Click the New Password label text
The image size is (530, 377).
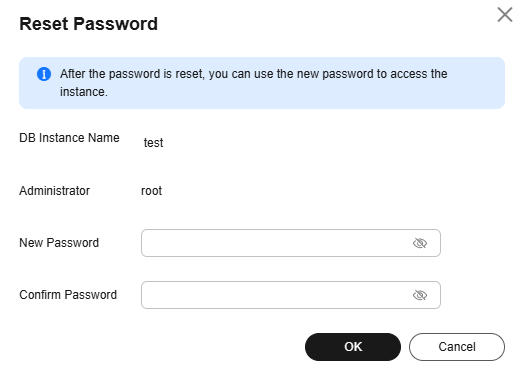pyautogui.click(x=59, y=243)
